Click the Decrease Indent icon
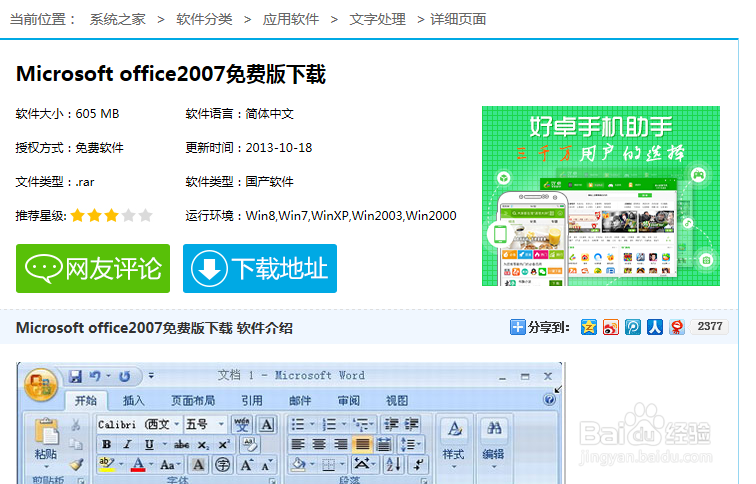This screenshot has height=484, width=756. (391, 424)
